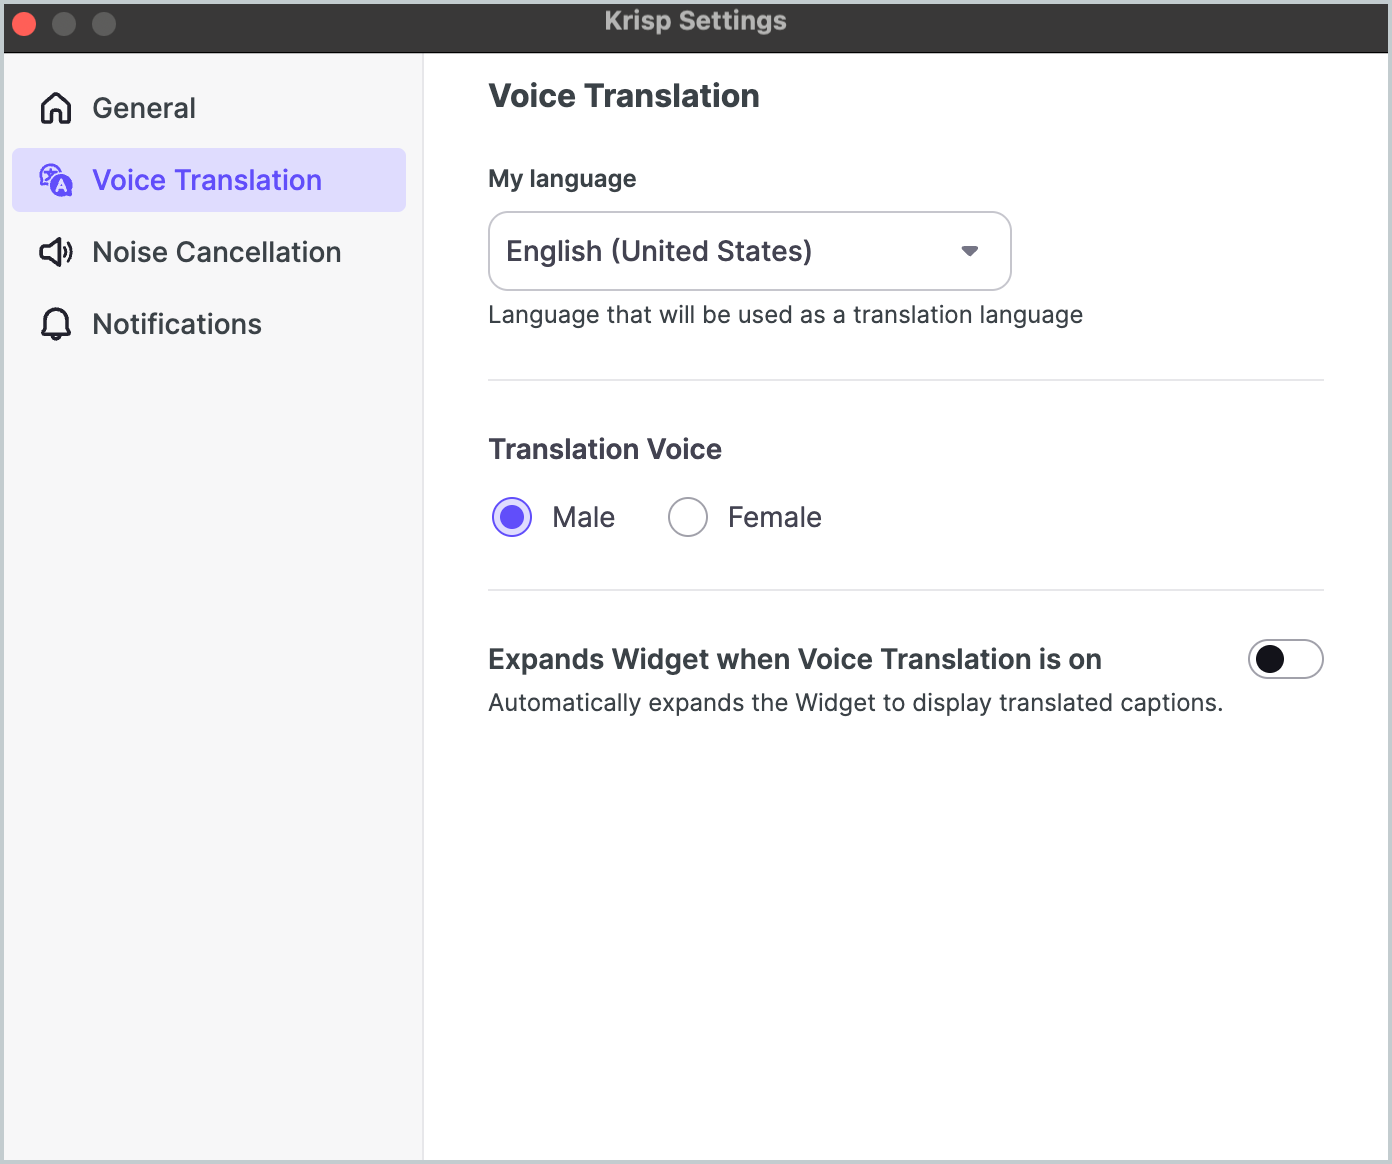Viewport: 1392px width, 1164px height.
Task: Select the Female translation voice
Action: pyautogui.click(x=687, y=517)
